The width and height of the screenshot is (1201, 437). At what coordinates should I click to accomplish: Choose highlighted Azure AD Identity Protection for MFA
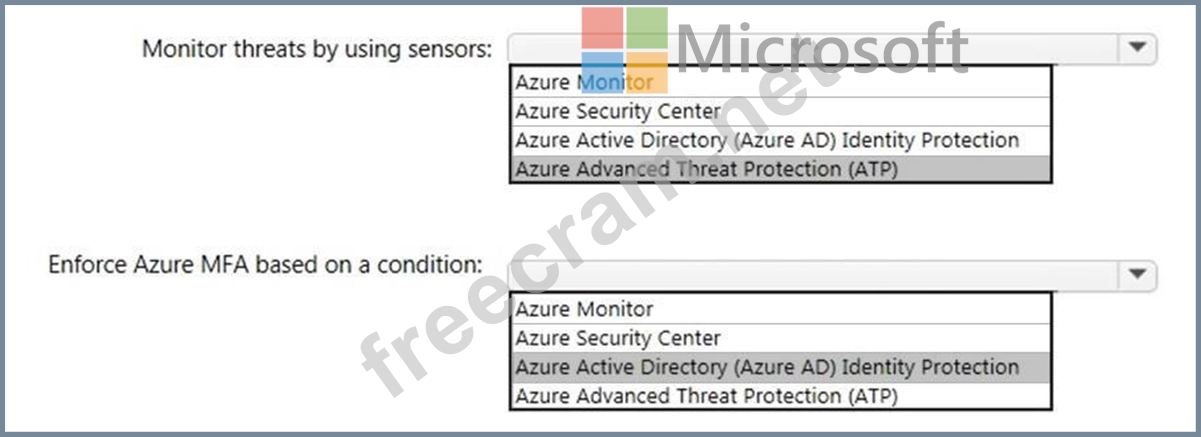click(x=780, y=367)
